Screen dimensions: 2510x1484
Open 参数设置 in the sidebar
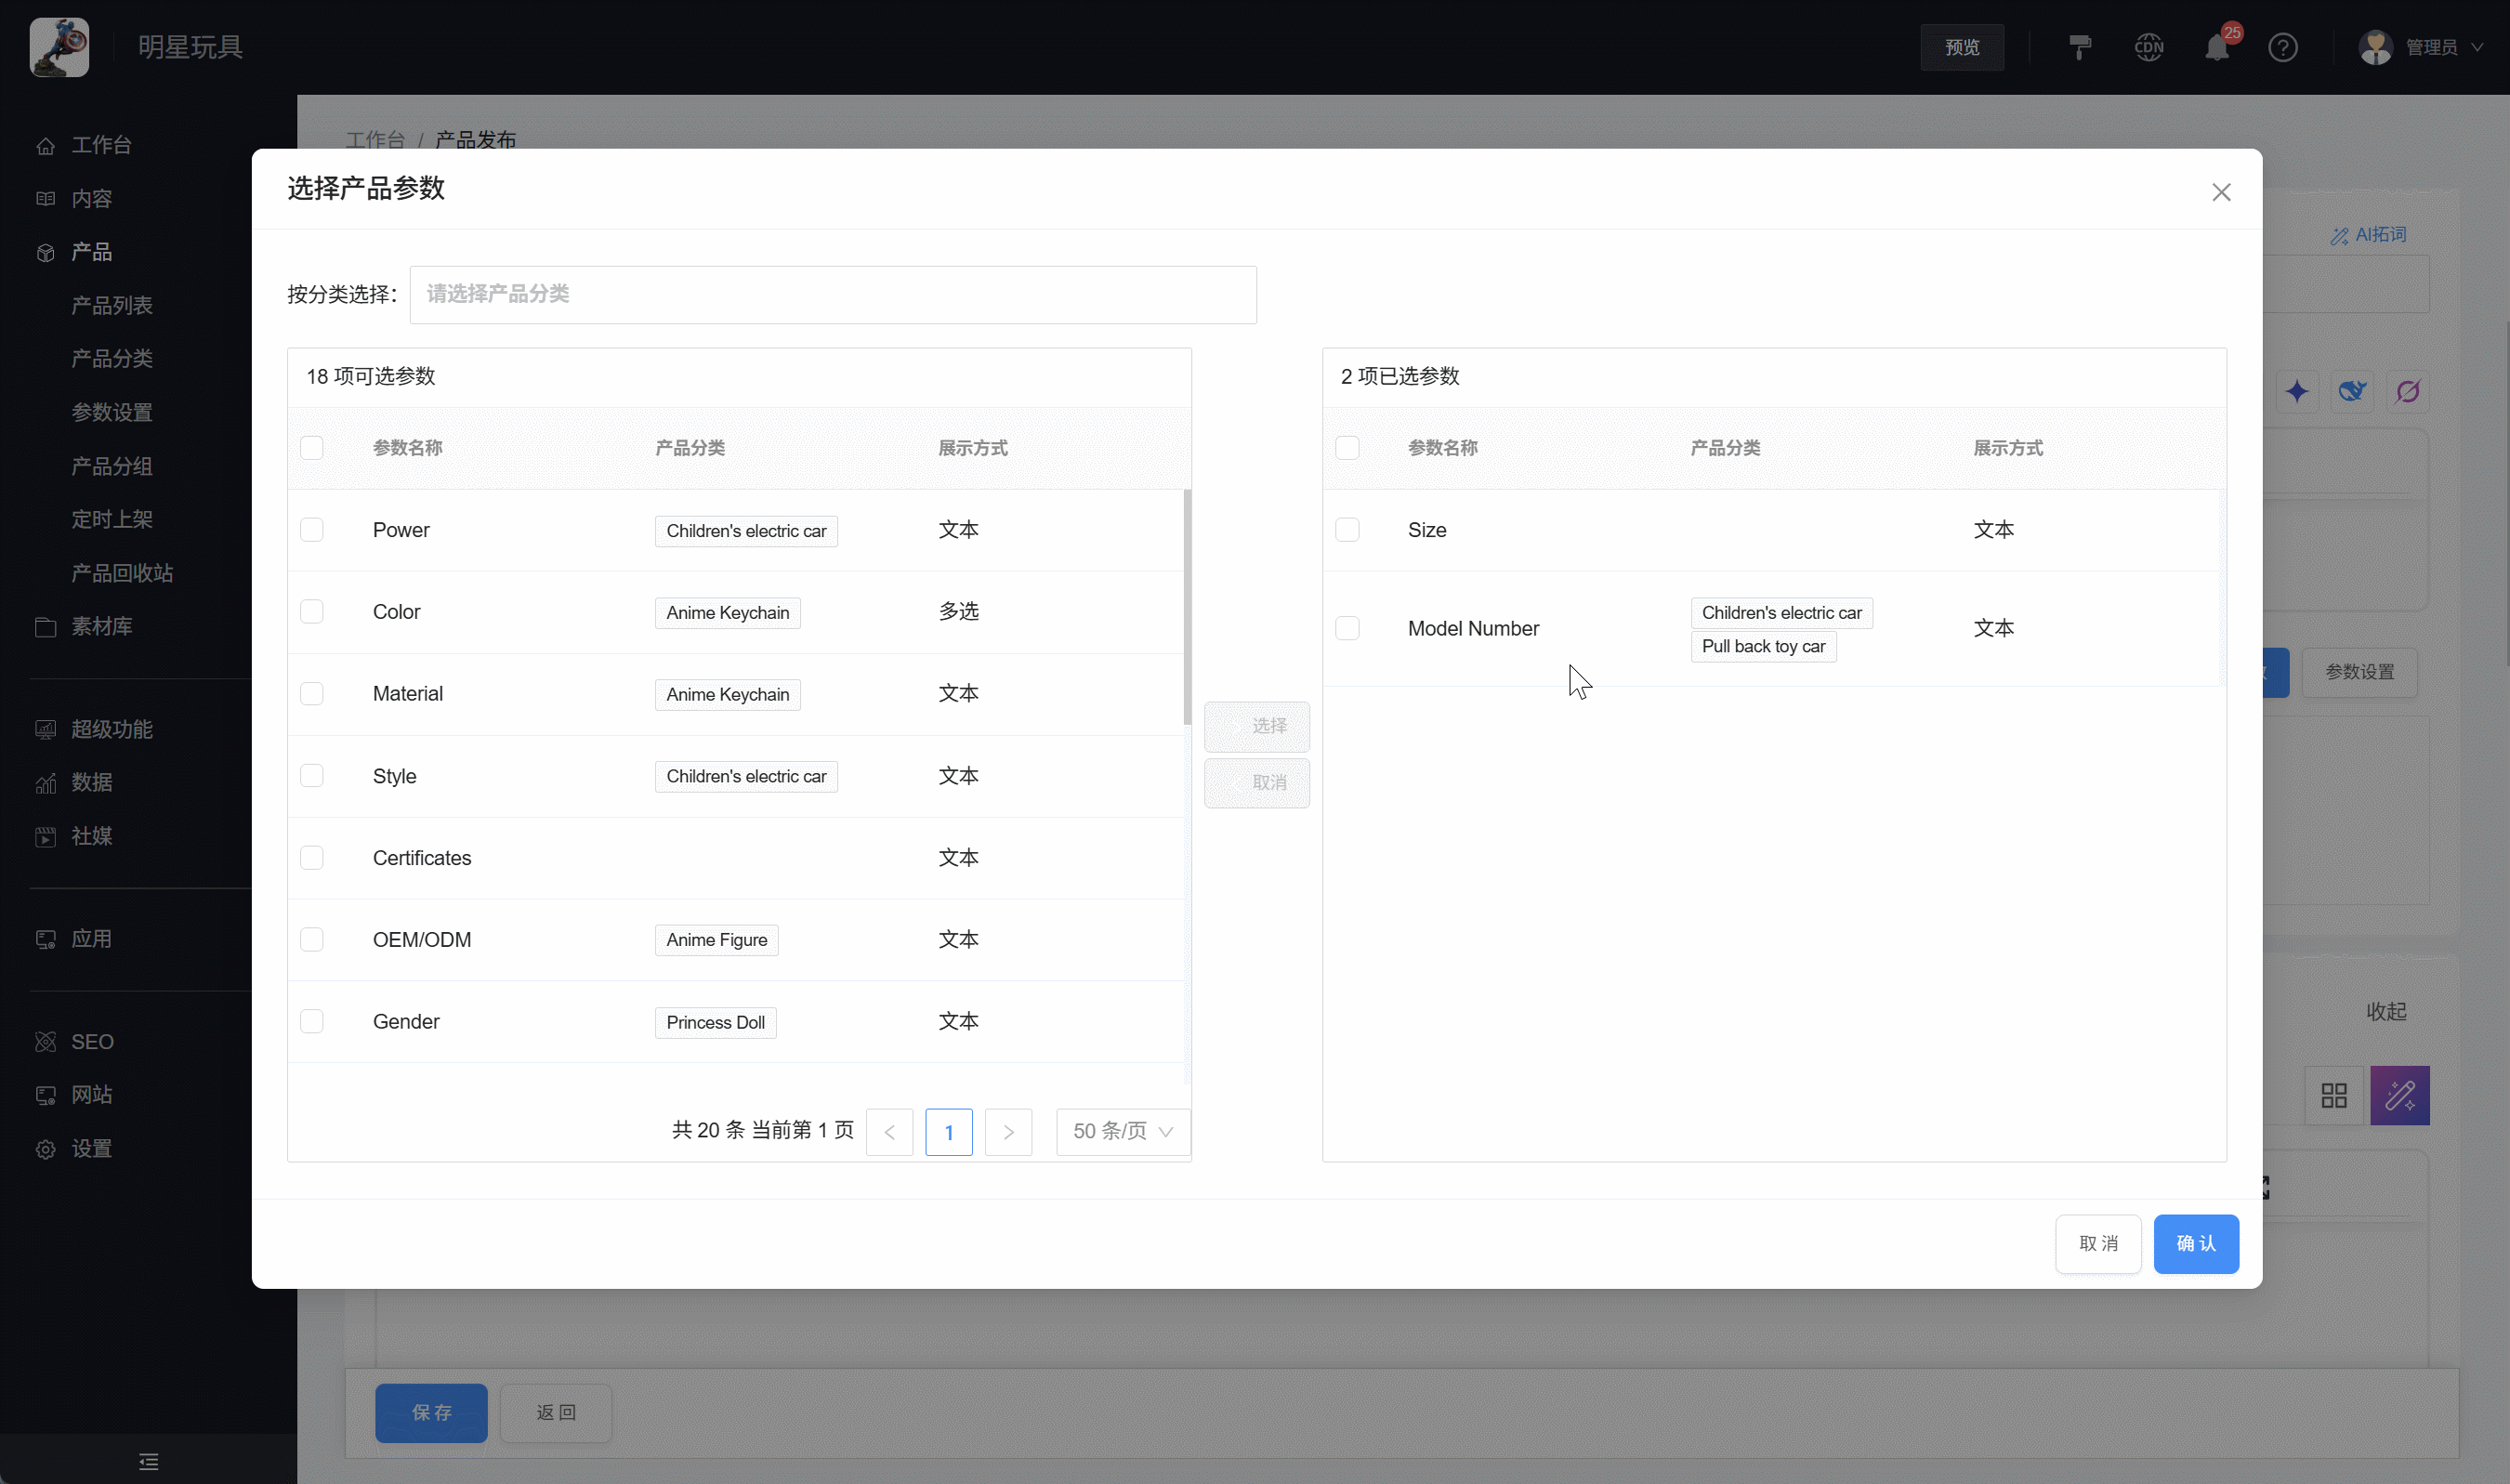tap(112, 412)
